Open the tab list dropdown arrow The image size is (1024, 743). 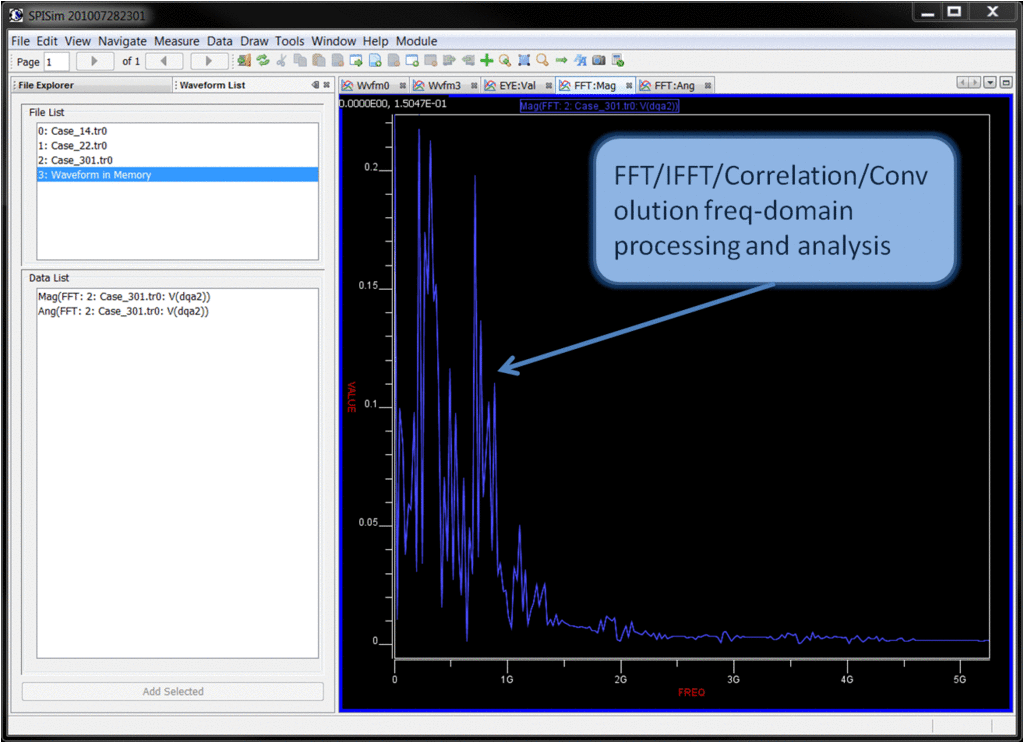pyautogui.click(x=990, y=83)
